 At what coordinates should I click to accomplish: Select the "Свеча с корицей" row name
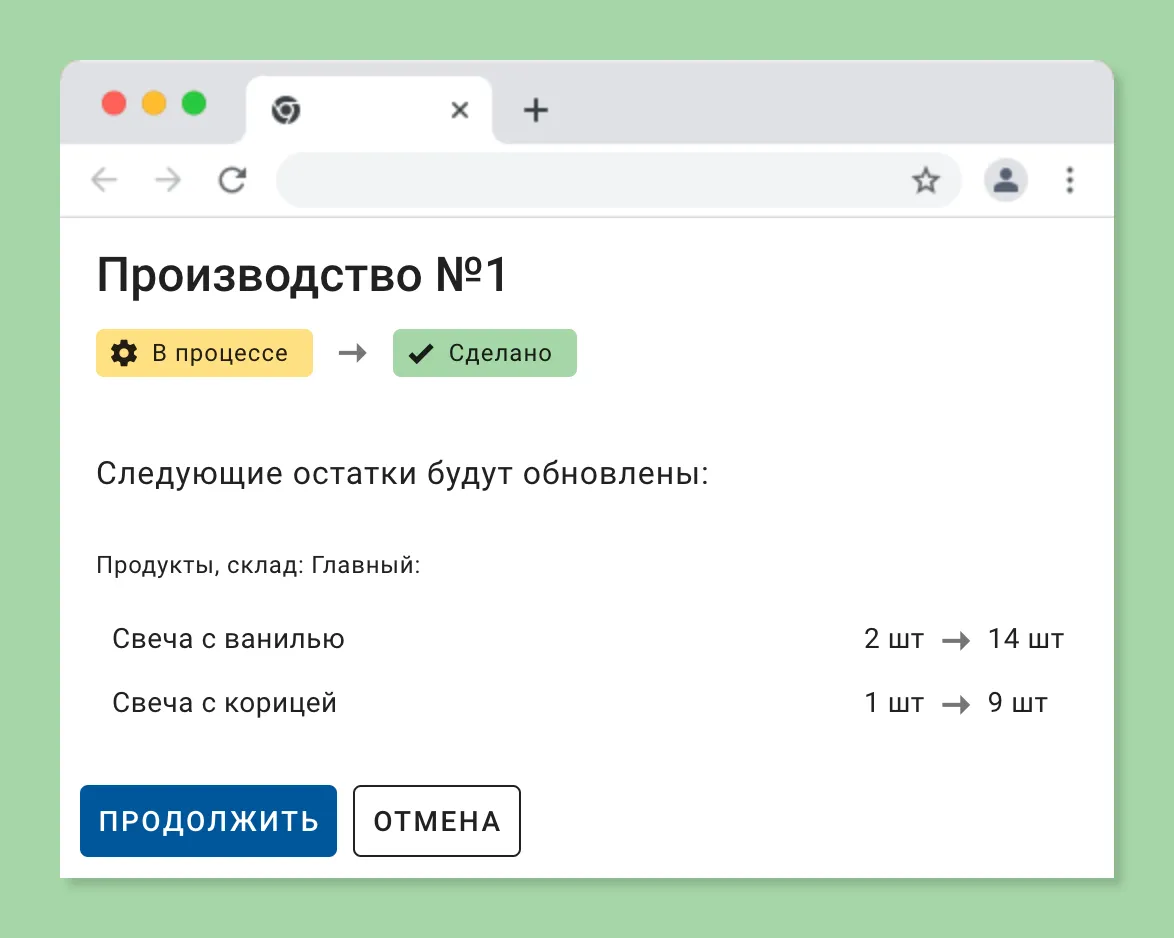pyautogui.click(x=225, y=703)
